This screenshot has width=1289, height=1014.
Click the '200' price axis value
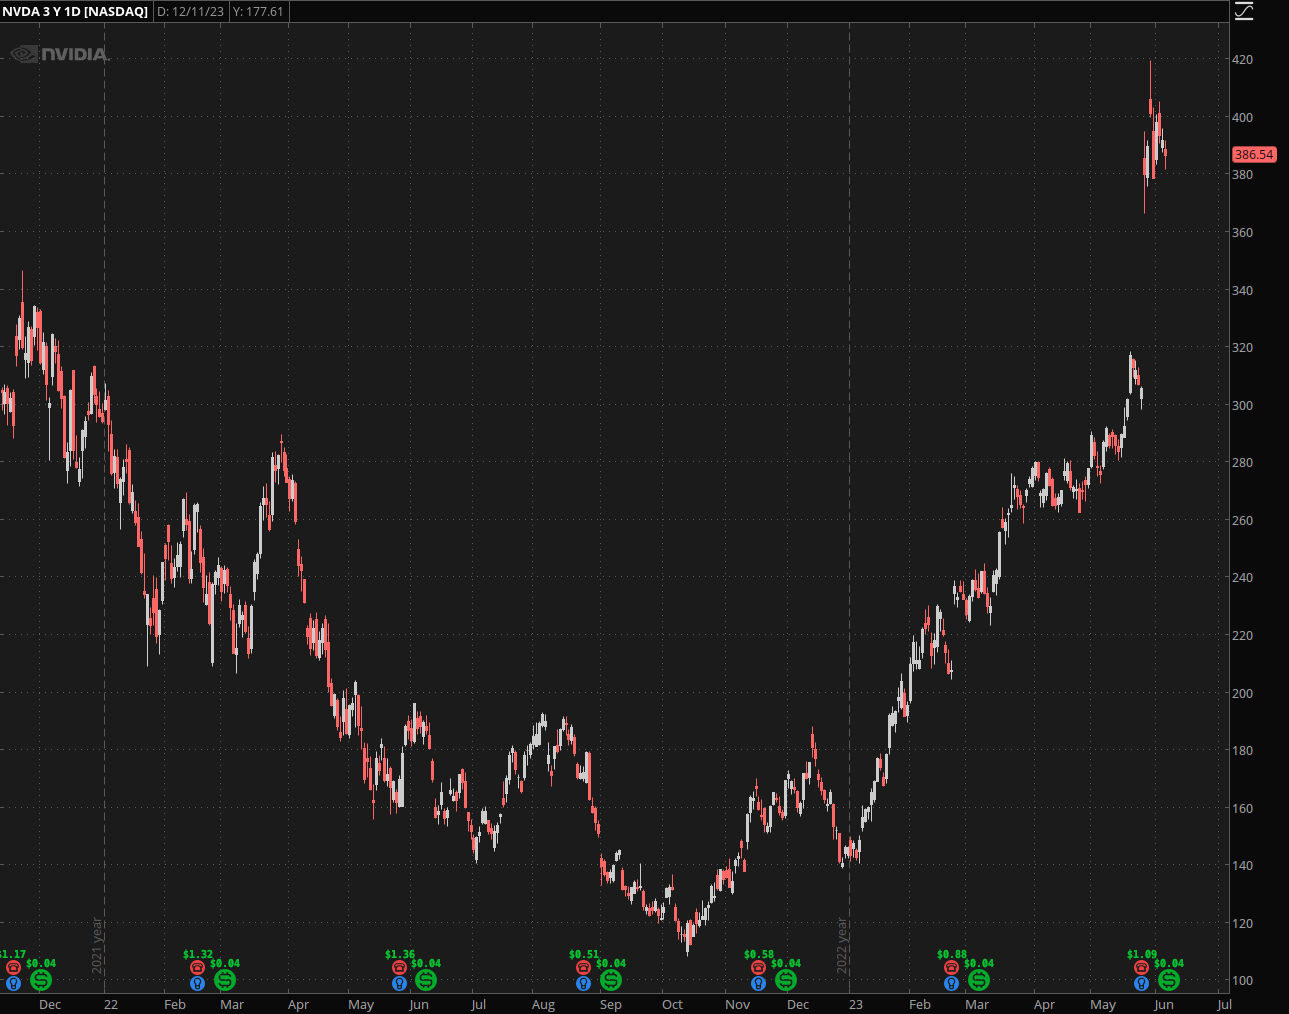(x=1242, y=693)
